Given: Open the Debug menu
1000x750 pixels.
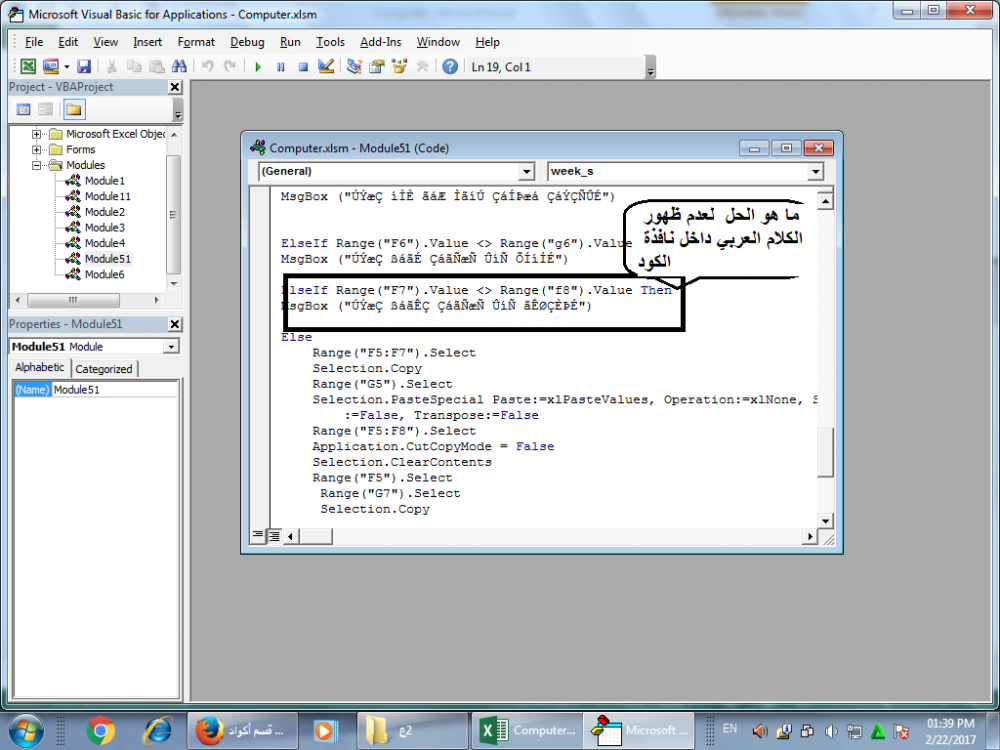Looking at the screenshot, I should pyautogui.click(x=247, y=42).
